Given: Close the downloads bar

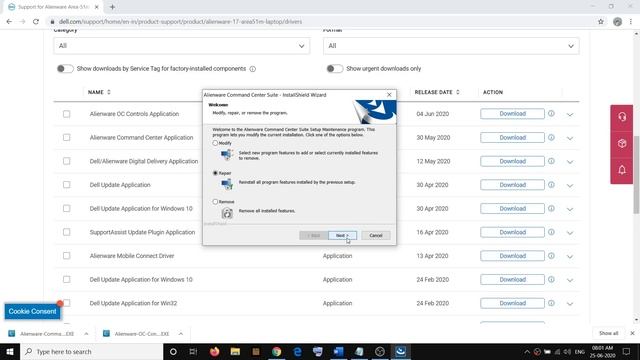Looking at the screenshot, I should point(632,333).
